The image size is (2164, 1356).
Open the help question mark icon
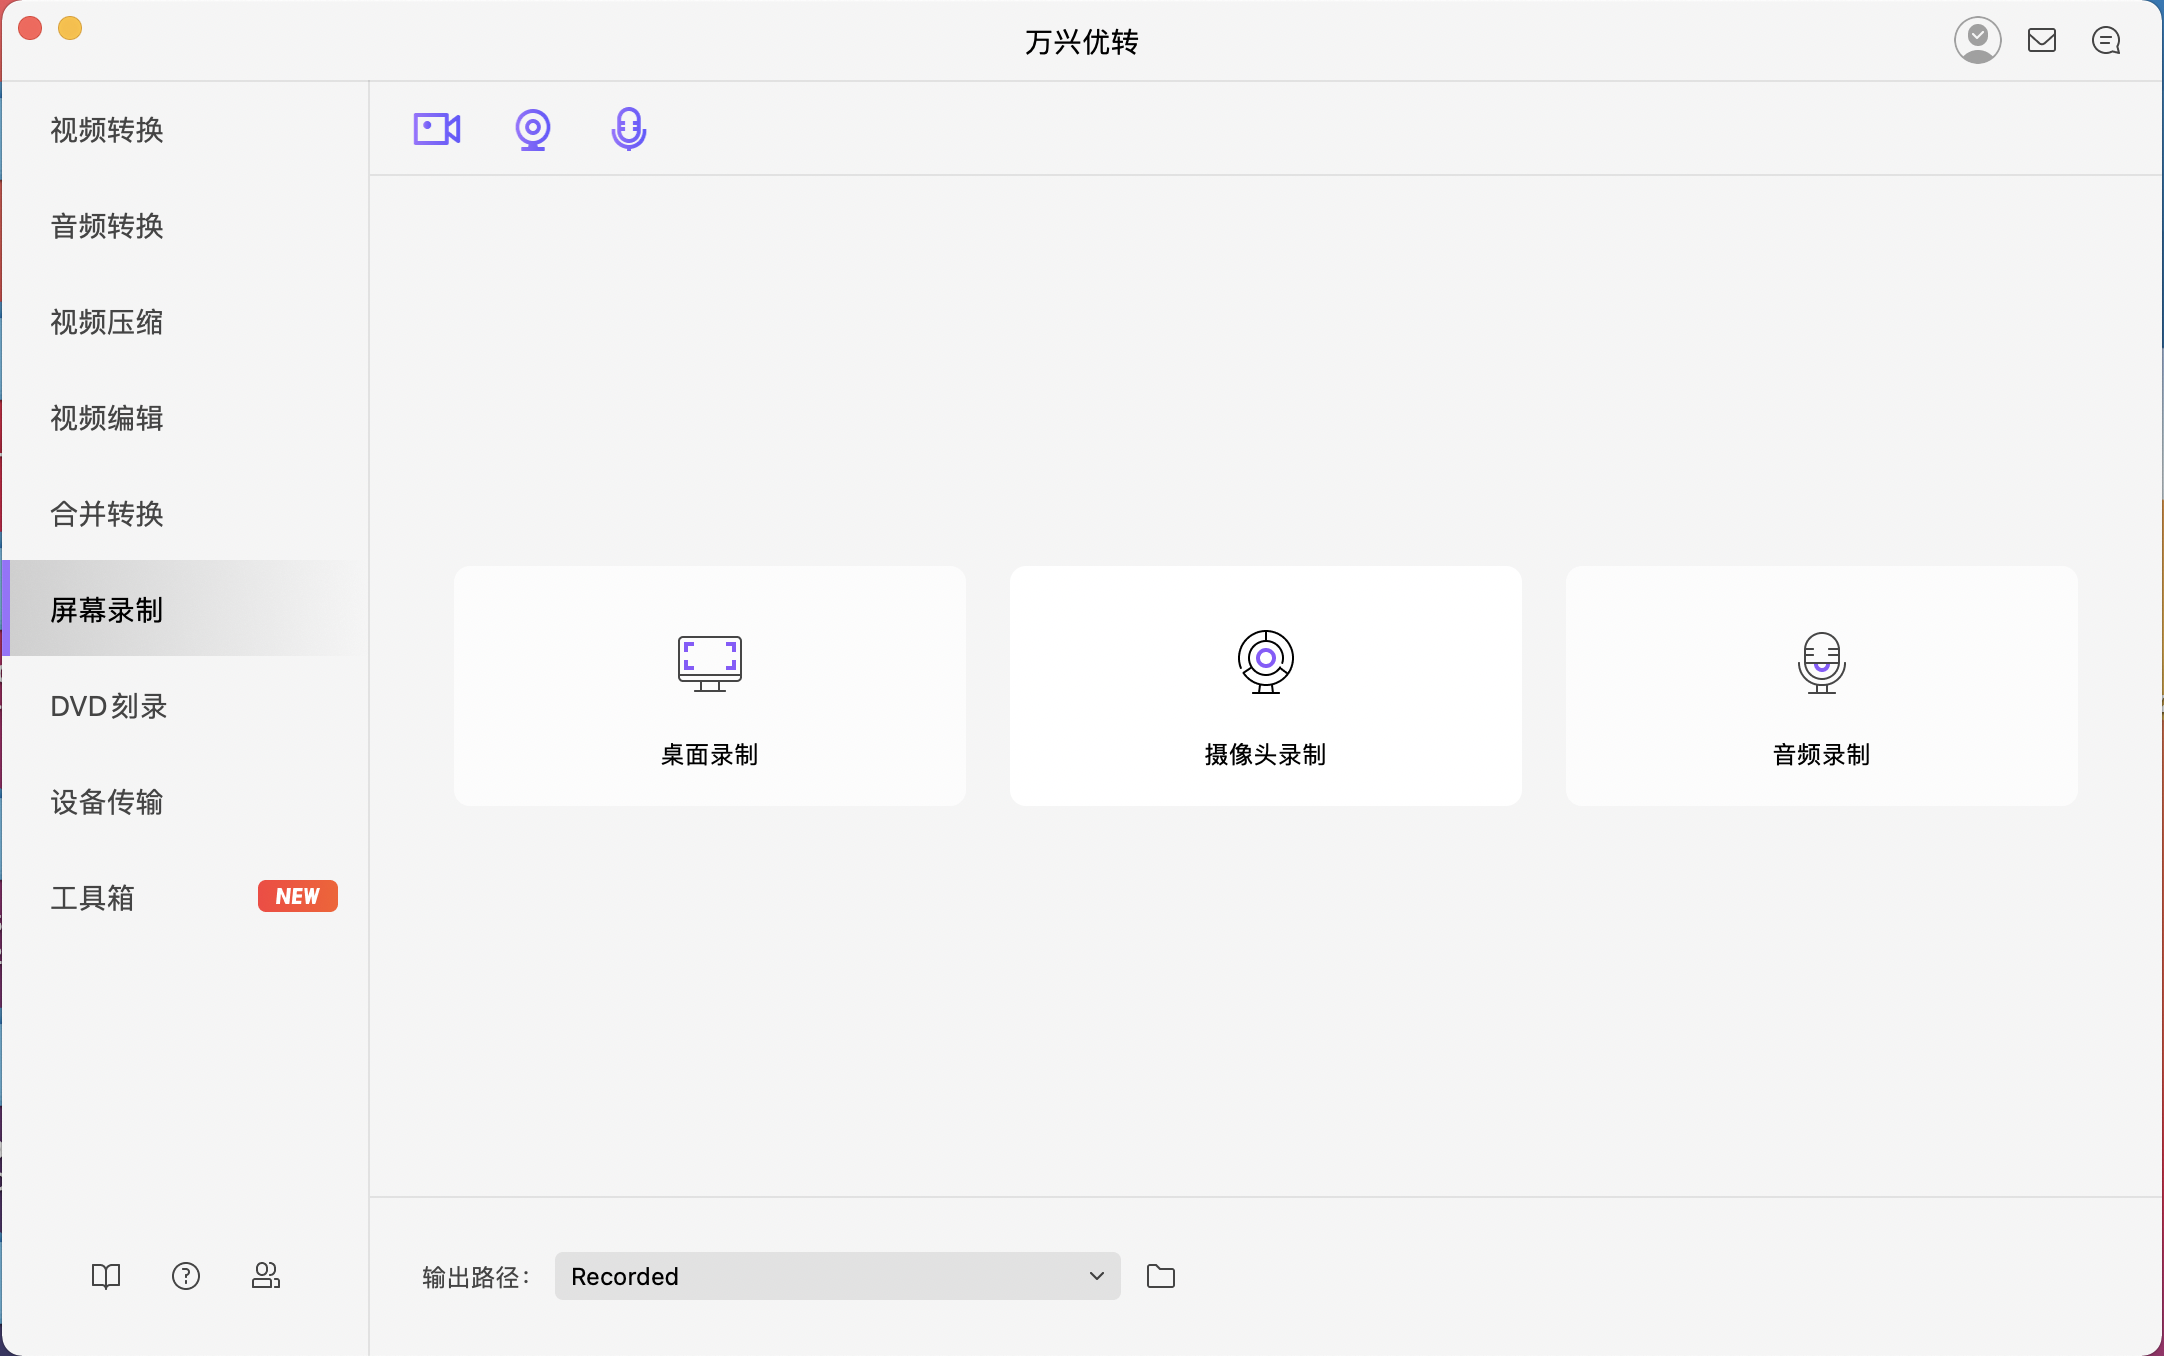[186, 1276]
